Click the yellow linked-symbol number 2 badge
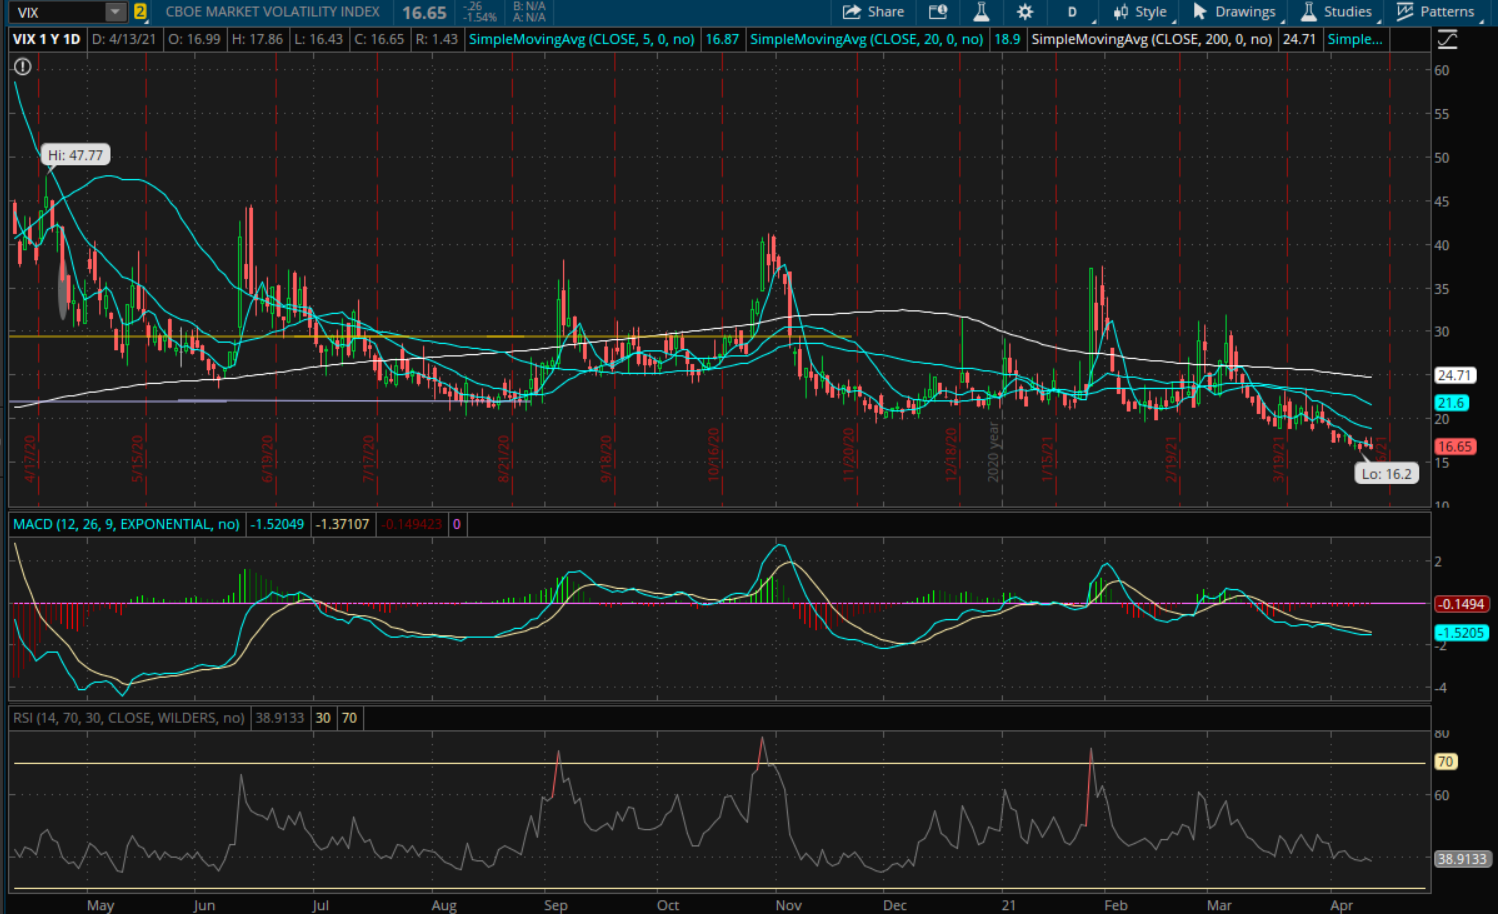The image size is (1498, 914). [140, 12]
